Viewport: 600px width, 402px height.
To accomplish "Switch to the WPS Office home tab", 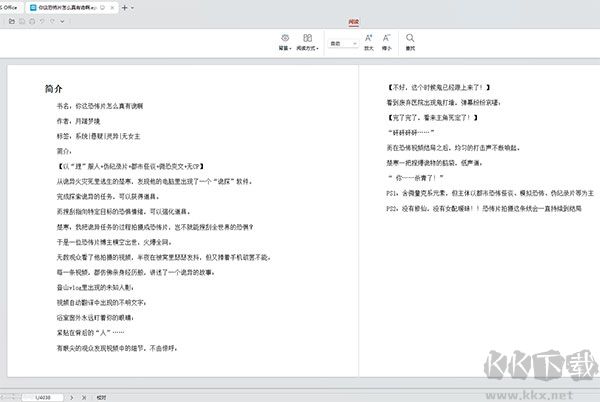I will (x=10, y=7).
